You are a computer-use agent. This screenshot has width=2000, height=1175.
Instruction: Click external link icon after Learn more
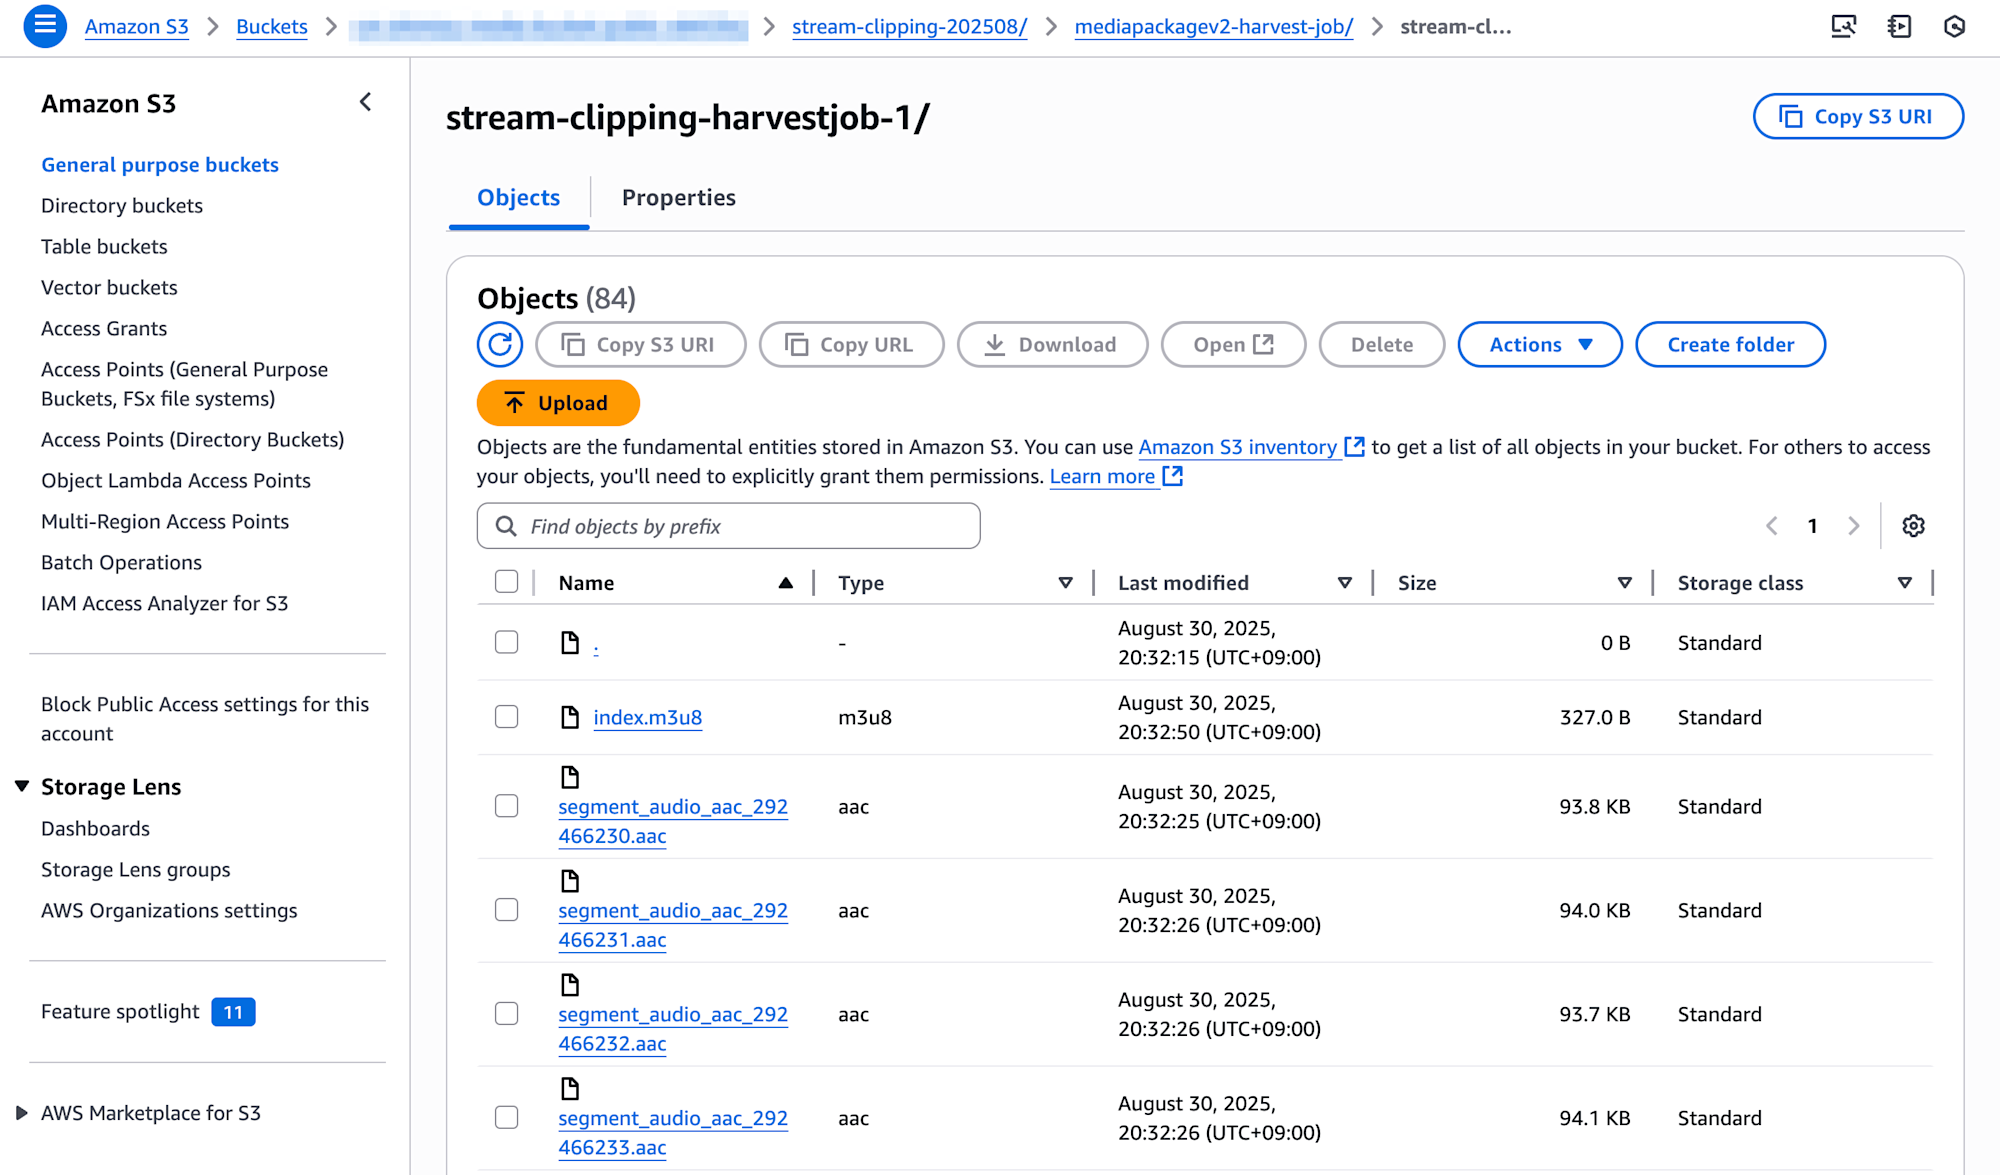point(1173,476)
